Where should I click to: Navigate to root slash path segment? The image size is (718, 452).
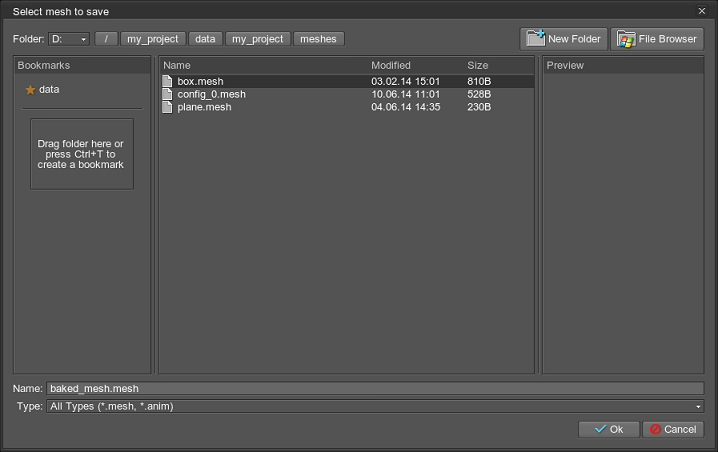pyautogui.click(x=106, y=39)
